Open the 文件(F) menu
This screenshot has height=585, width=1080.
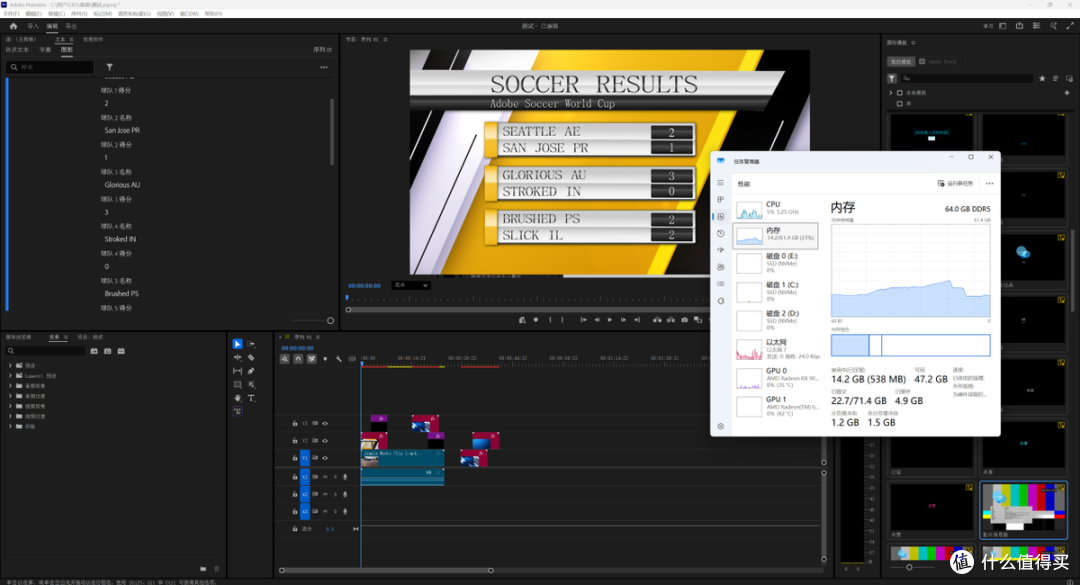(12, 14)
